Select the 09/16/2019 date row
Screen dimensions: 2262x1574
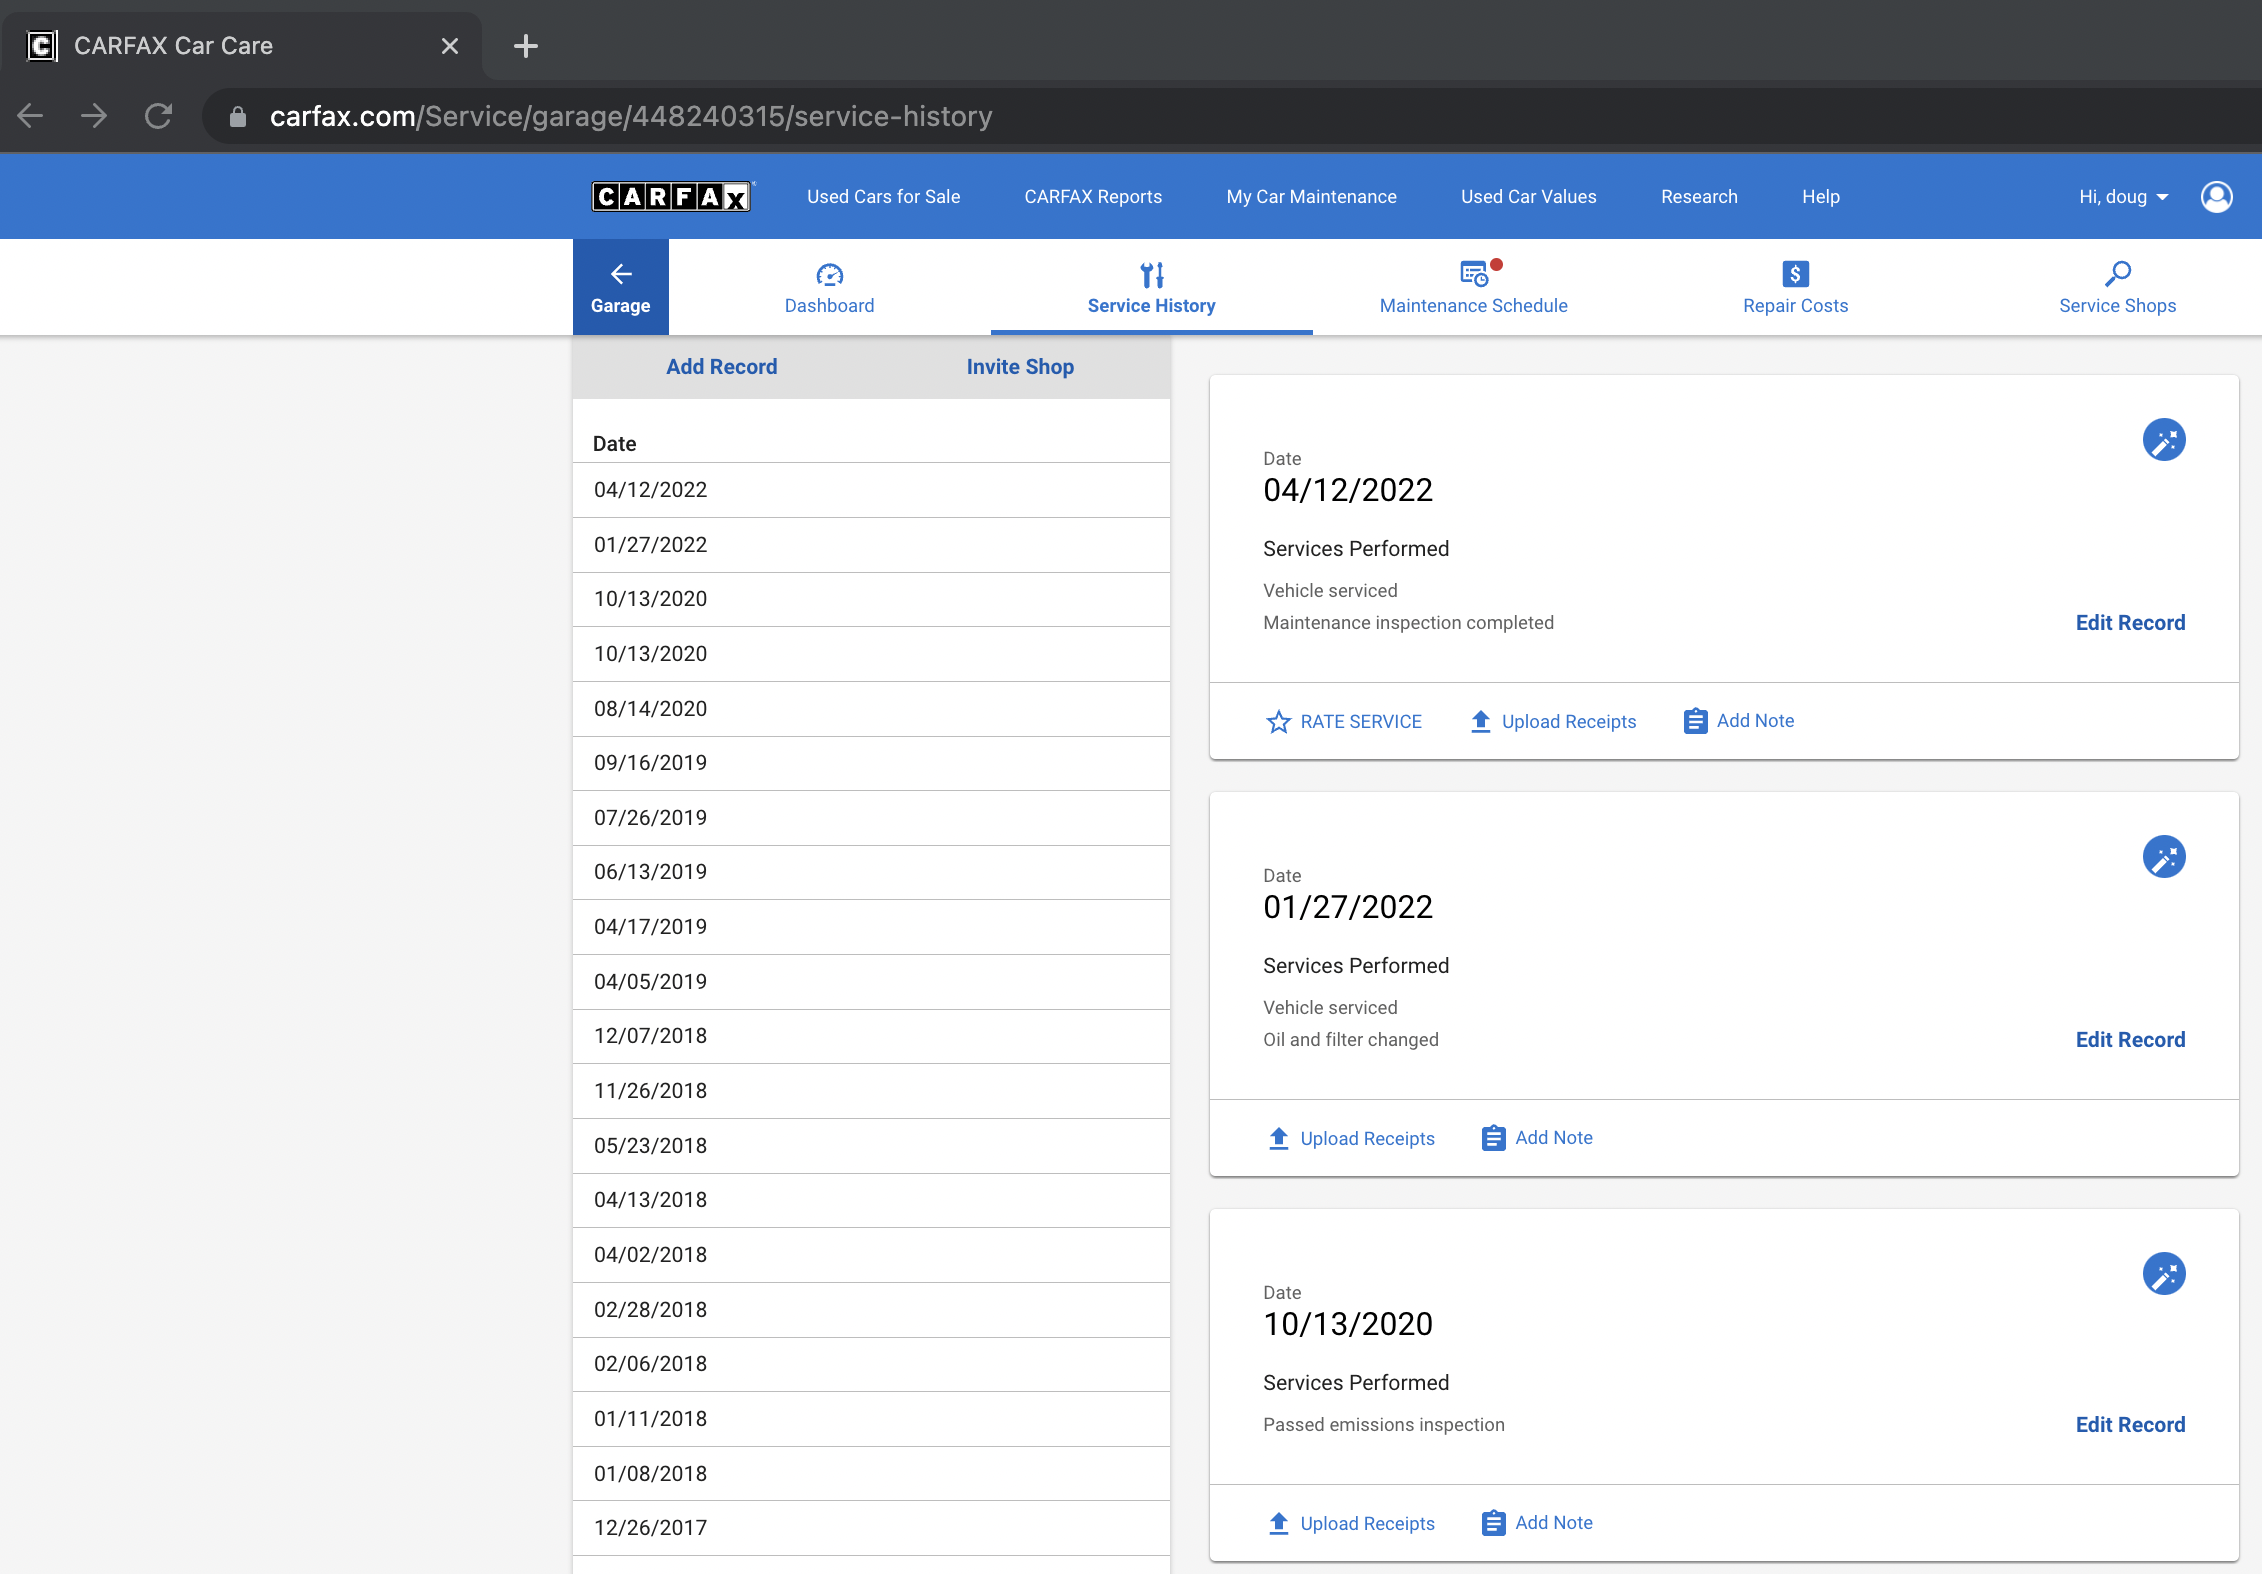tap(871, 763)
